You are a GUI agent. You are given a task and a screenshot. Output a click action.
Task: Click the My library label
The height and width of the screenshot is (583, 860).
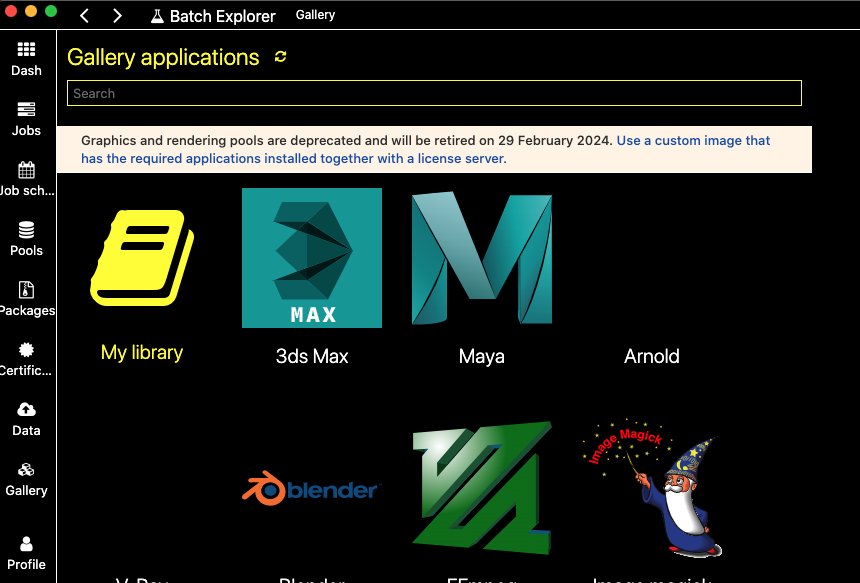(142, 352)
